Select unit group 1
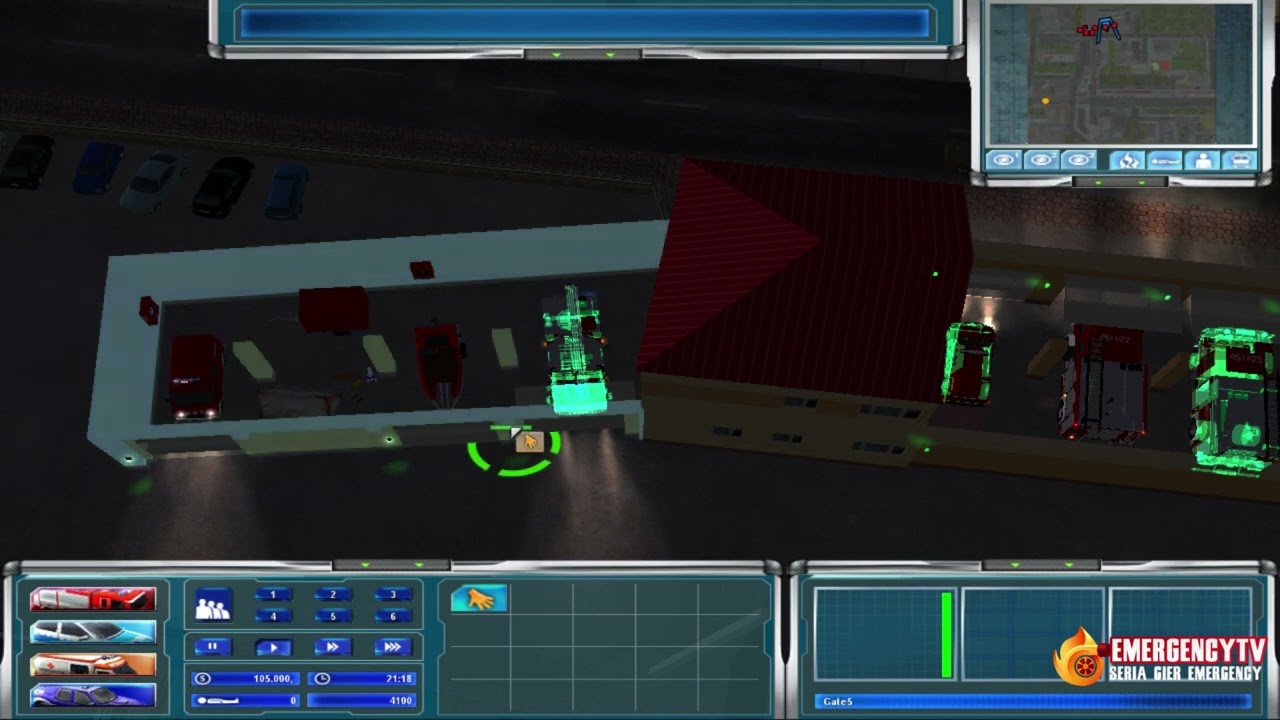Image resolution: width=1280 pixels, height=720 pixels. coord(273,594)
